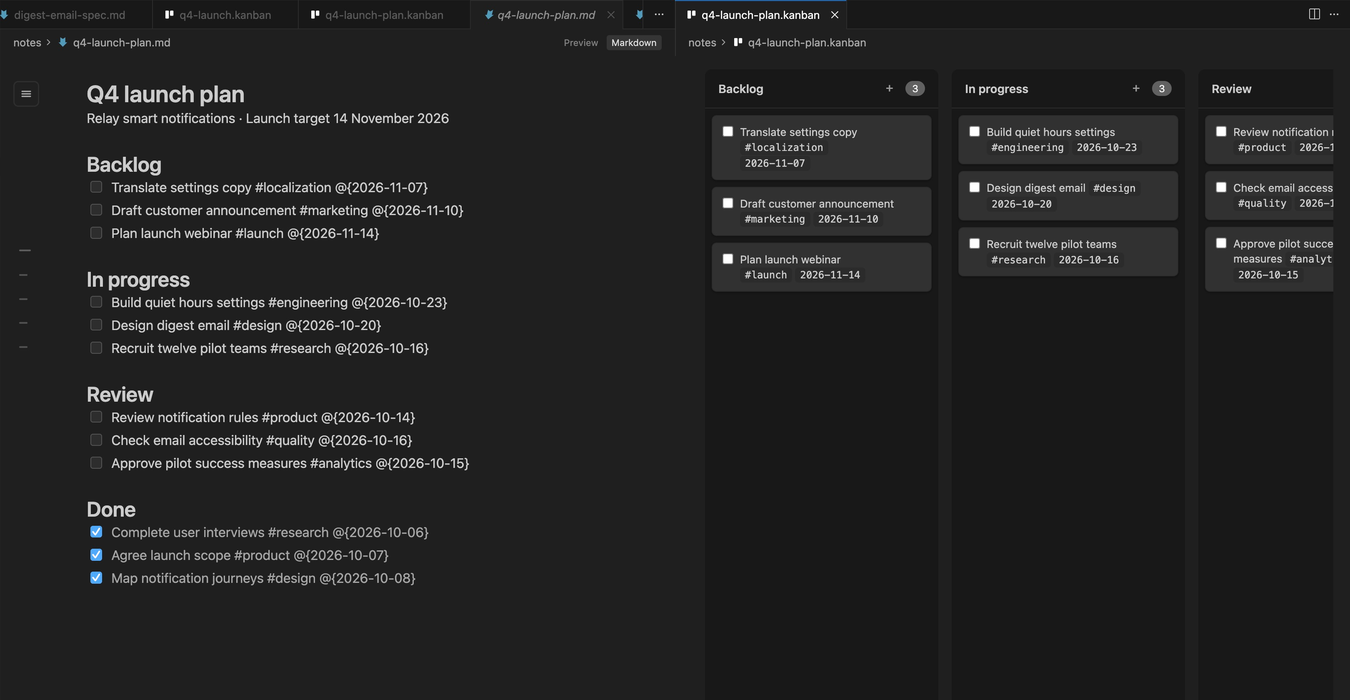1350x700 pixels.
Task: Check Recruit twelve pilot teams in markdown list
Action: point(96,348)
